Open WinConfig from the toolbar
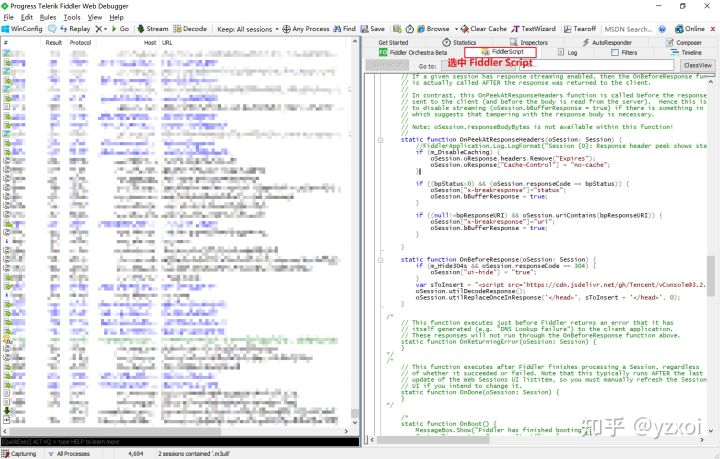 tap(22, 28)
